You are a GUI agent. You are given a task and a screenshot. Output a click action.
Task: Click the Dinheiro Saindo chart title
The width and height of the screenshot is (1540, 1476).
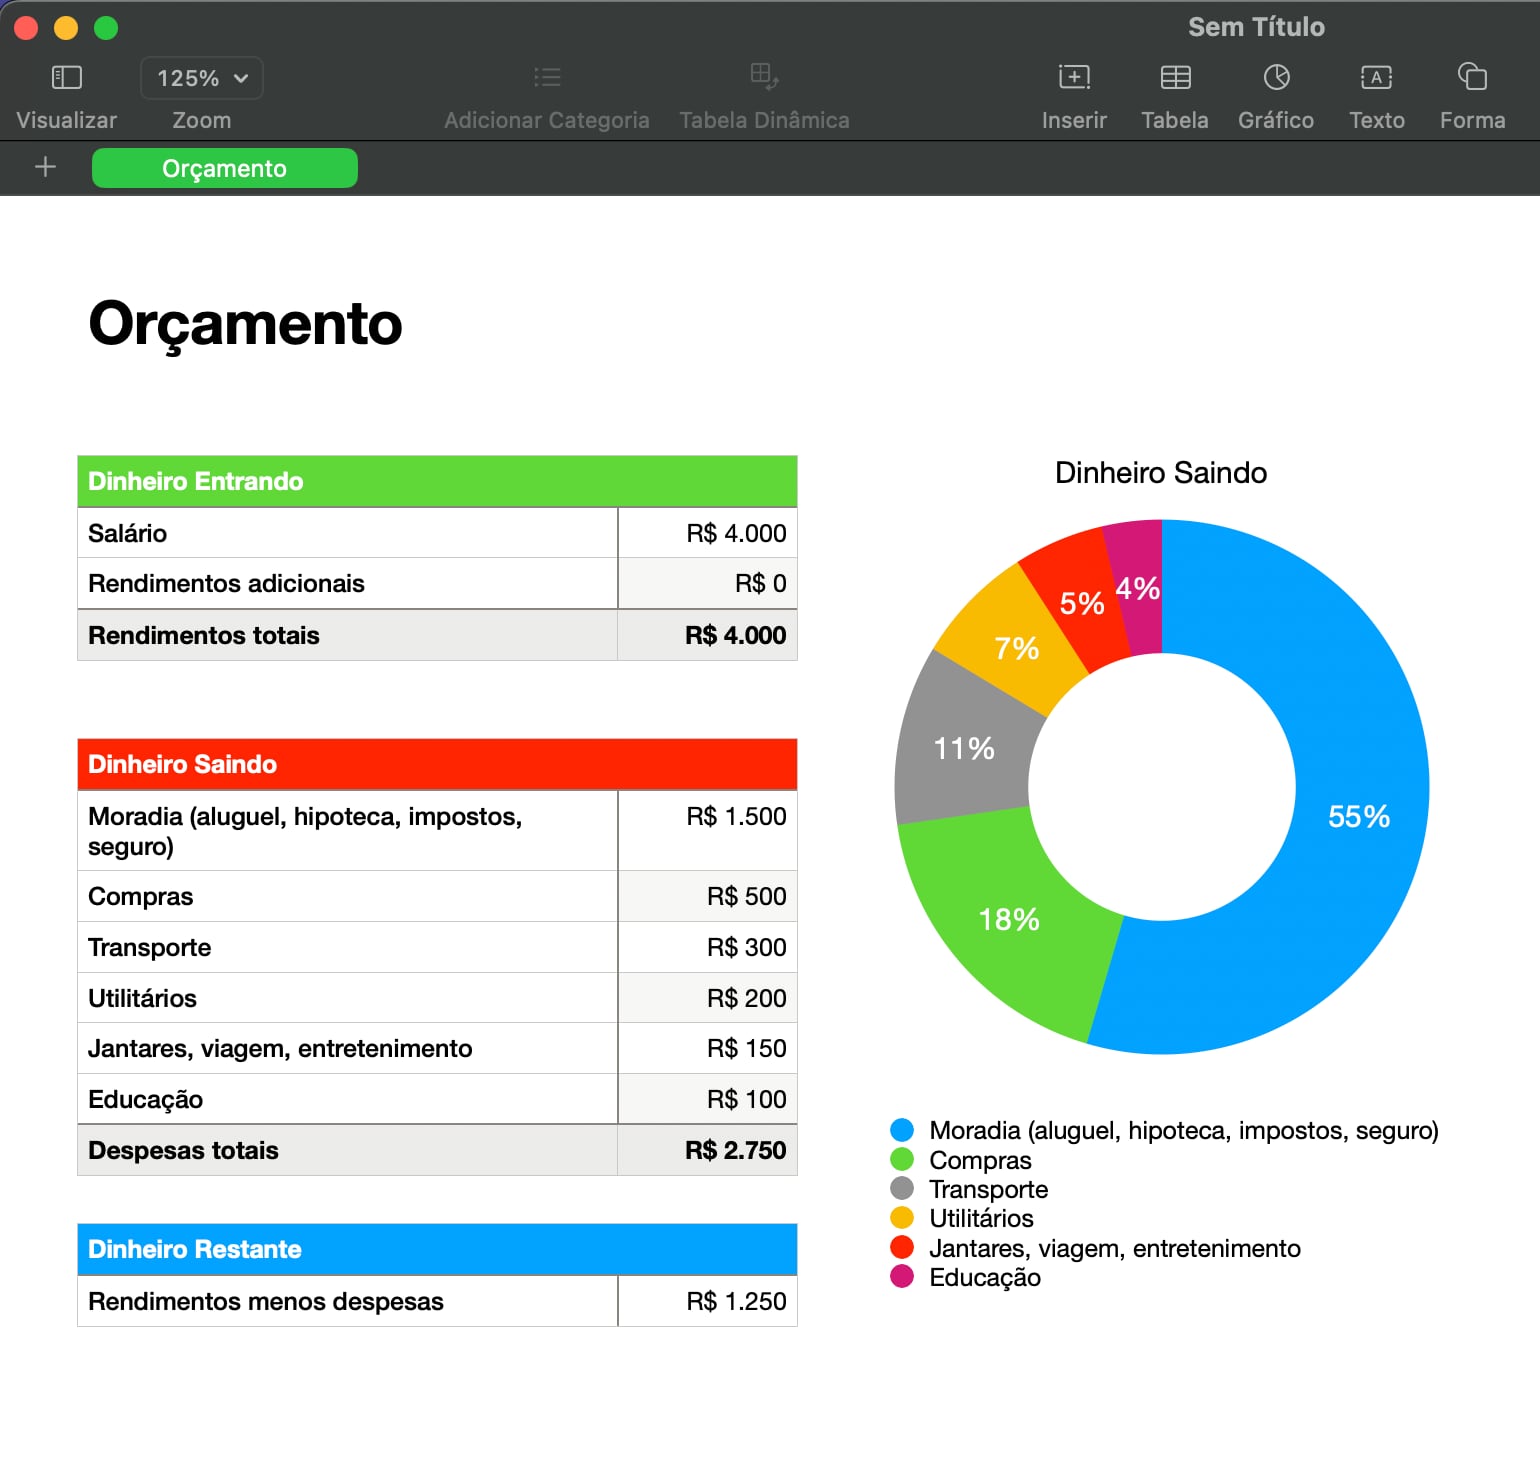[x=1160, y=472]
